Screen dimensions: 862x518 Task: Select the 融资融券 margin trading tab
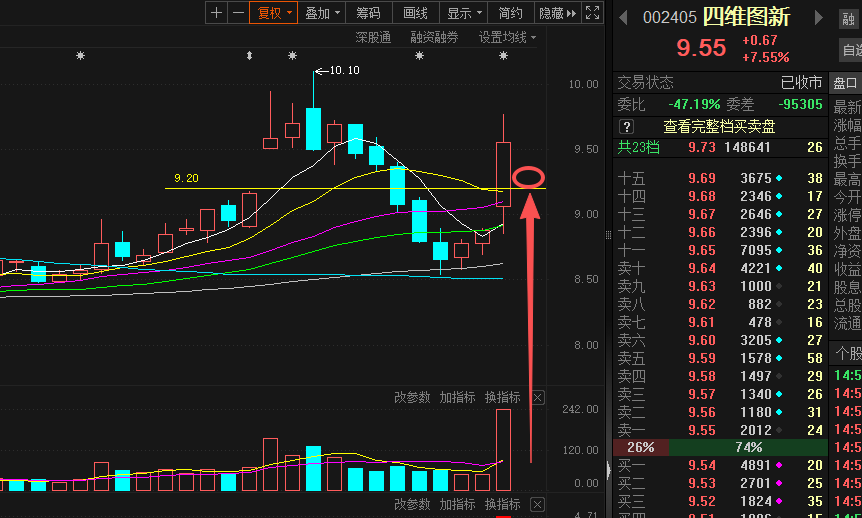434,37
